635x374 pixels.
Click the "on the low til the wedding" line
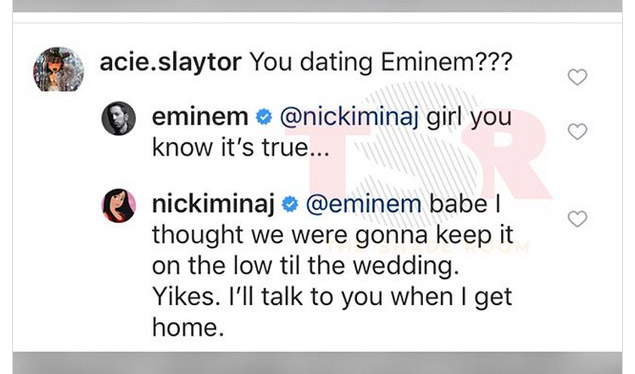coord(306,266)
